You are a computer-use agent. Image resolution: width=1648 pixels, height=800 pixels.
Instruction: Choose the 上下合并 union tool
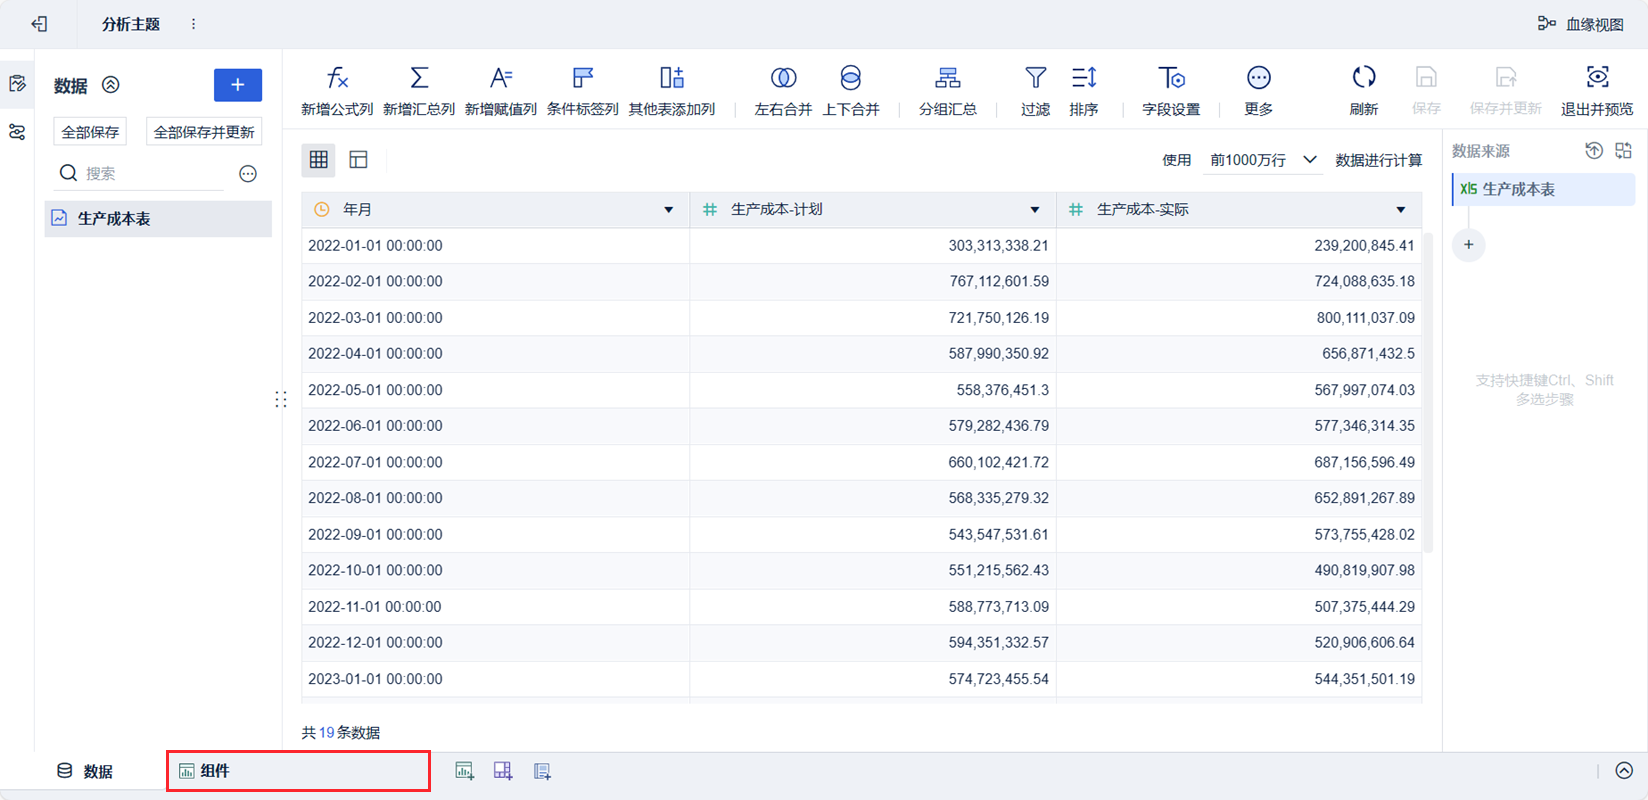point(851,91)
